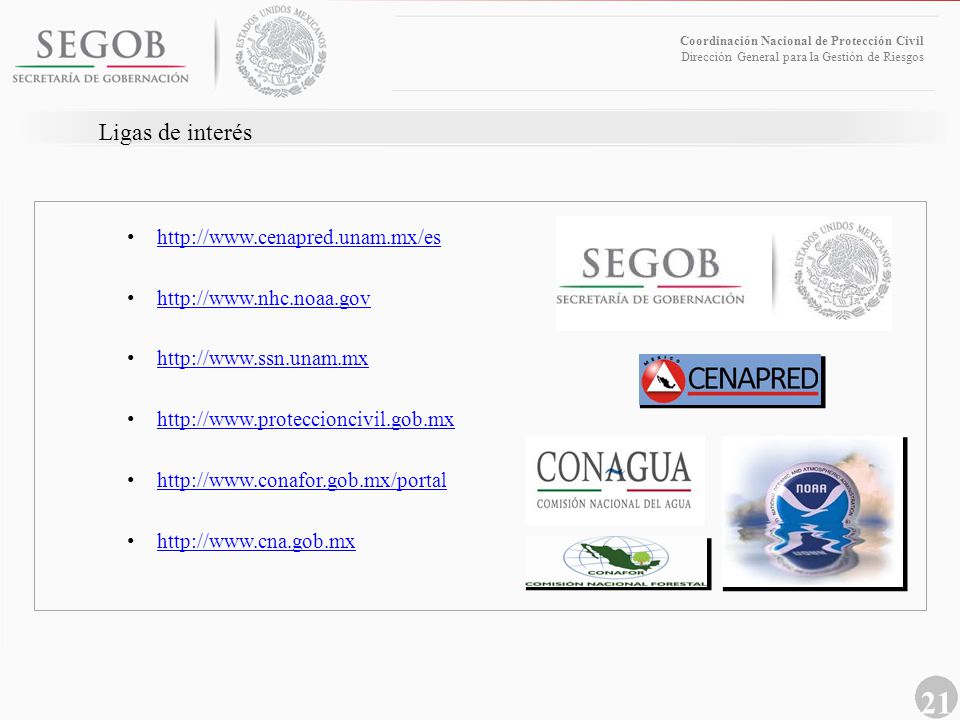The height and width of the screenshot is (720, 960).
Task: Follow the www.cna.gob.mx link
Action: click(x=256, y=541)
